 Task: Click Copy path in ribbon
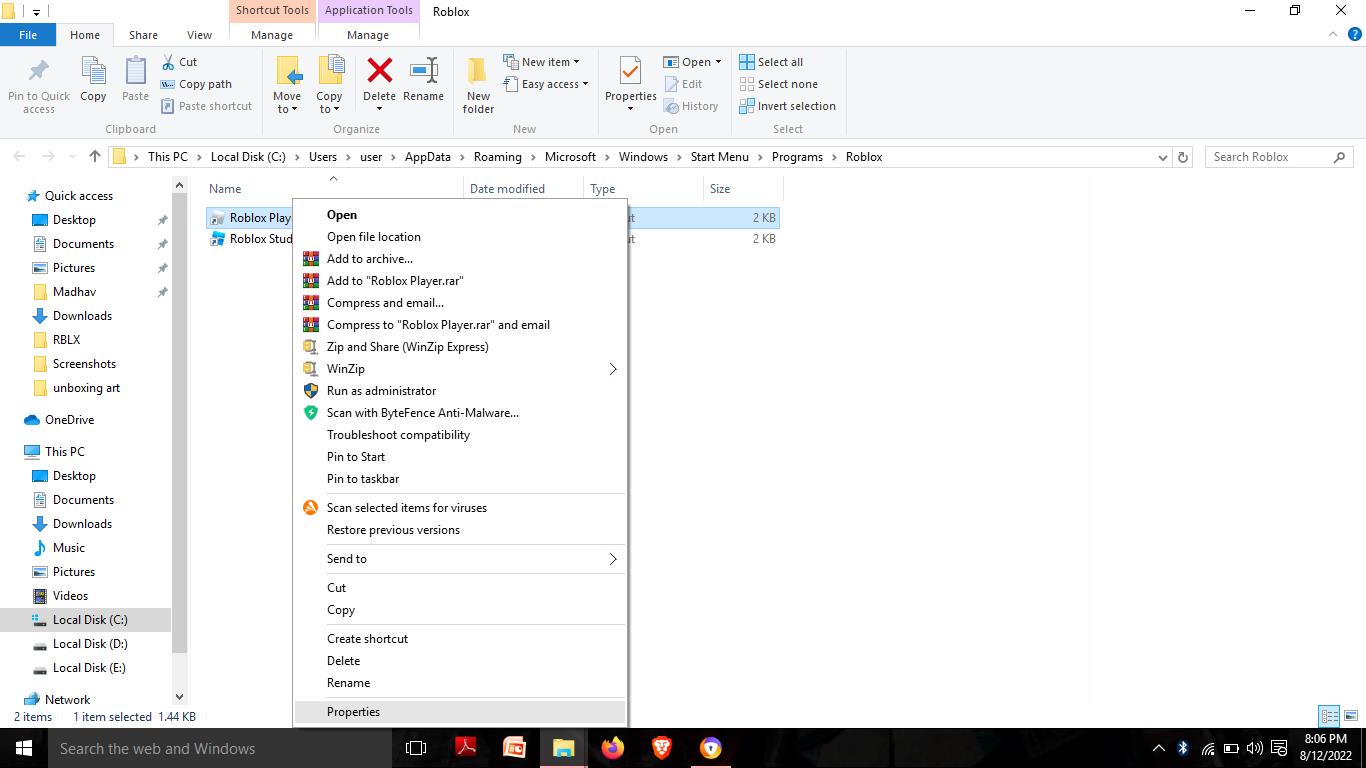point(196,84)
